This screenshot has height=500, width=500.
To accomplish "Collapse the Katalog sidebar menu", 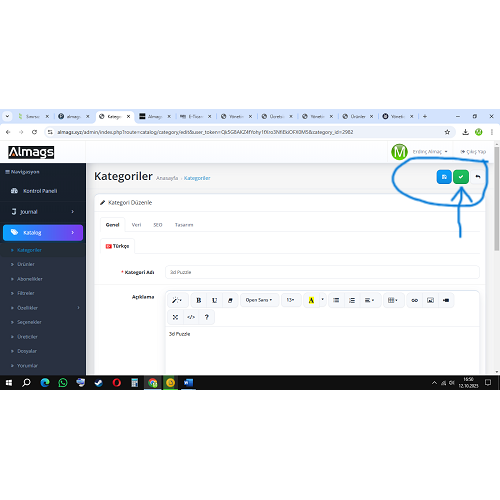I will (x=43, y=232).
